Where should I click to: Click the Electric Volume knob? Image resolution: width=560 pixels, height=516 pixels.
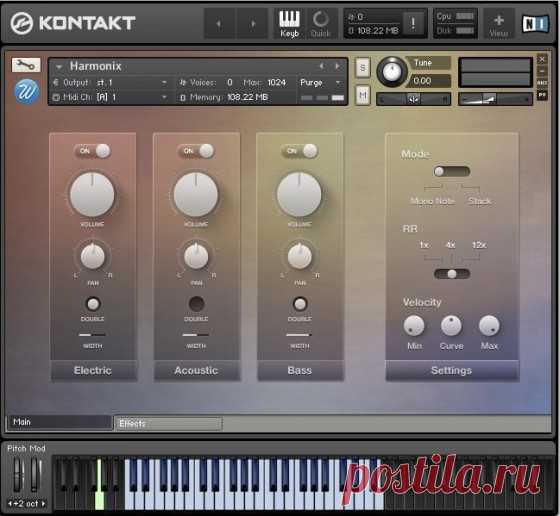(92, 195)
